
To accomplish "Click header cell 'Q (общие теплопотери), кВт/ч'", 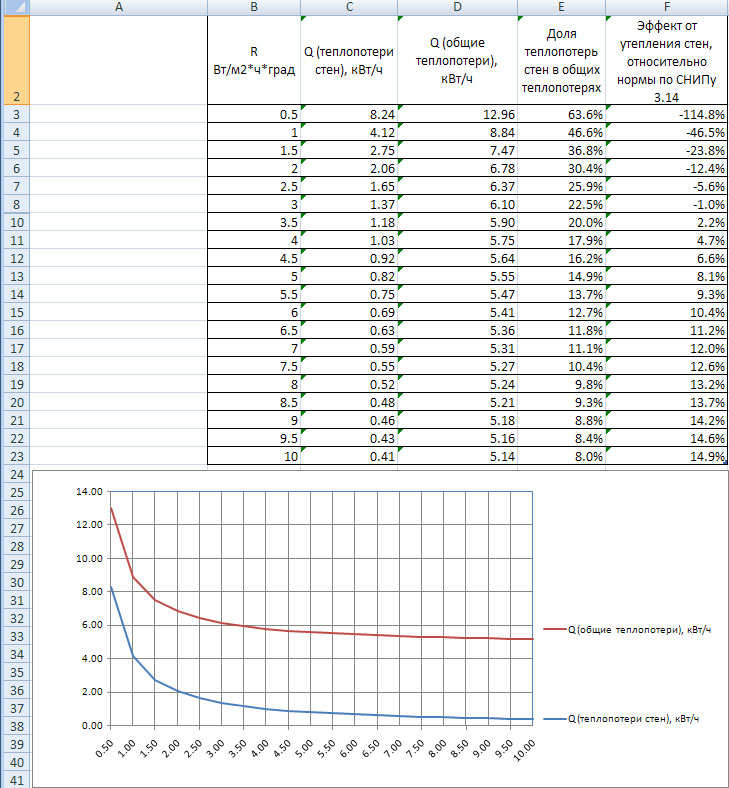I will pyautogui.click(x=457, y=60).
